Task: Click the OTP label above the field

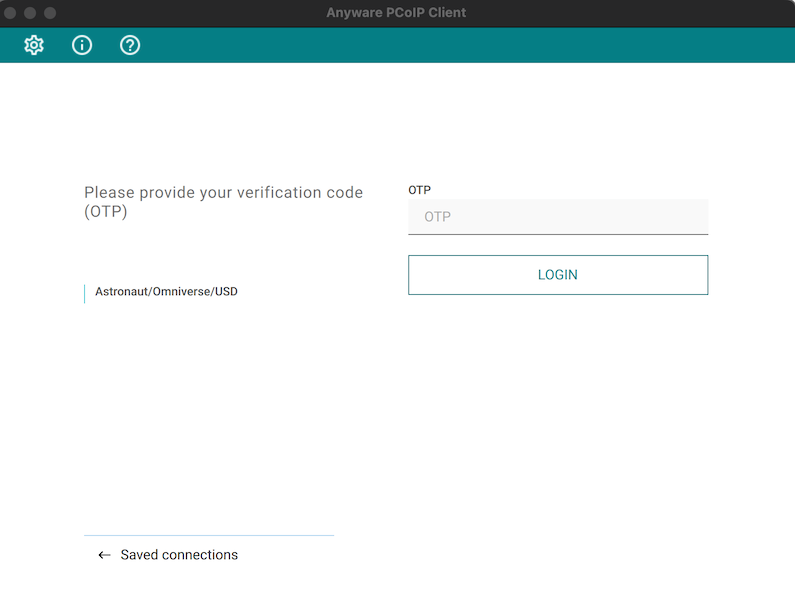Action: (419, 189)
